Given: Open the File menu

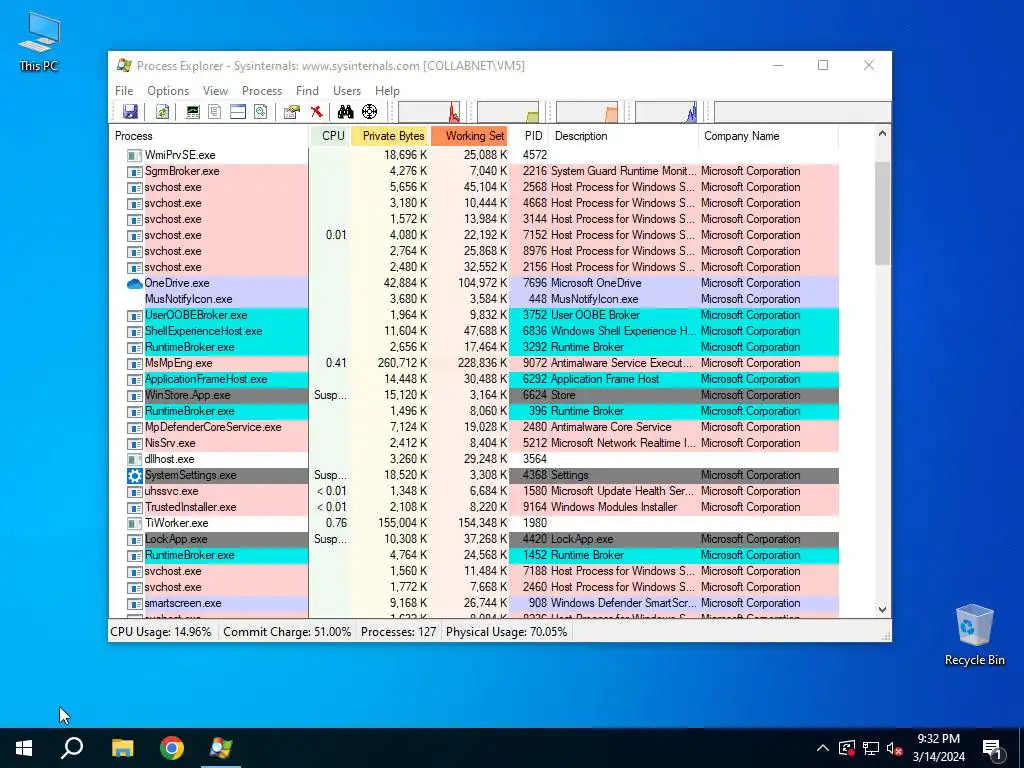Looking at the screenshot, I should pos(124,91).
